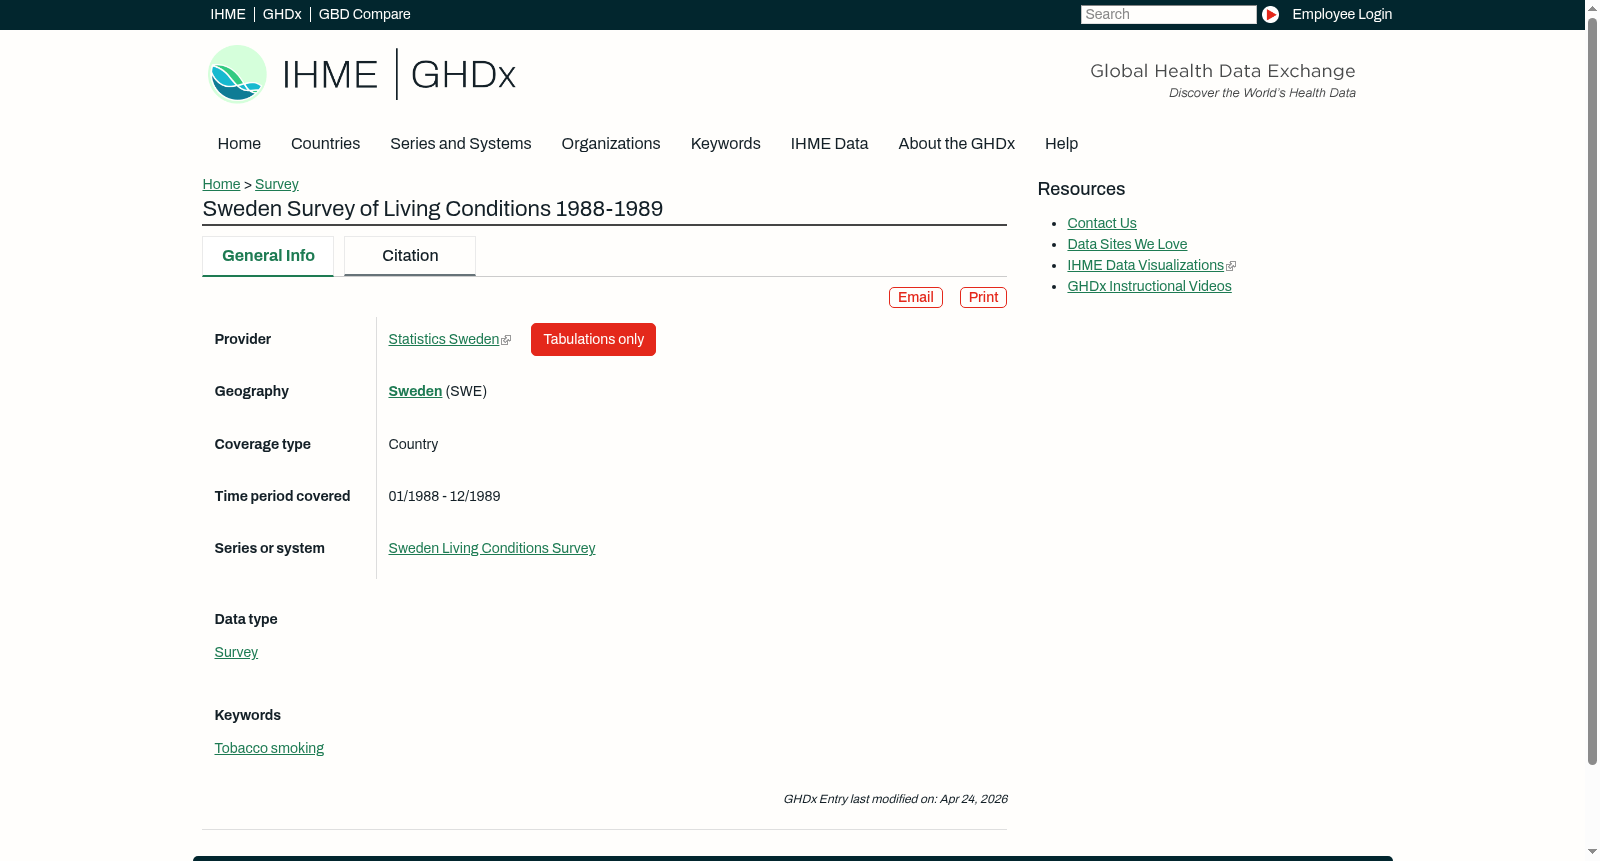
Task: Open GHDx Instructional Videos link
Action: pos(1149,287)
